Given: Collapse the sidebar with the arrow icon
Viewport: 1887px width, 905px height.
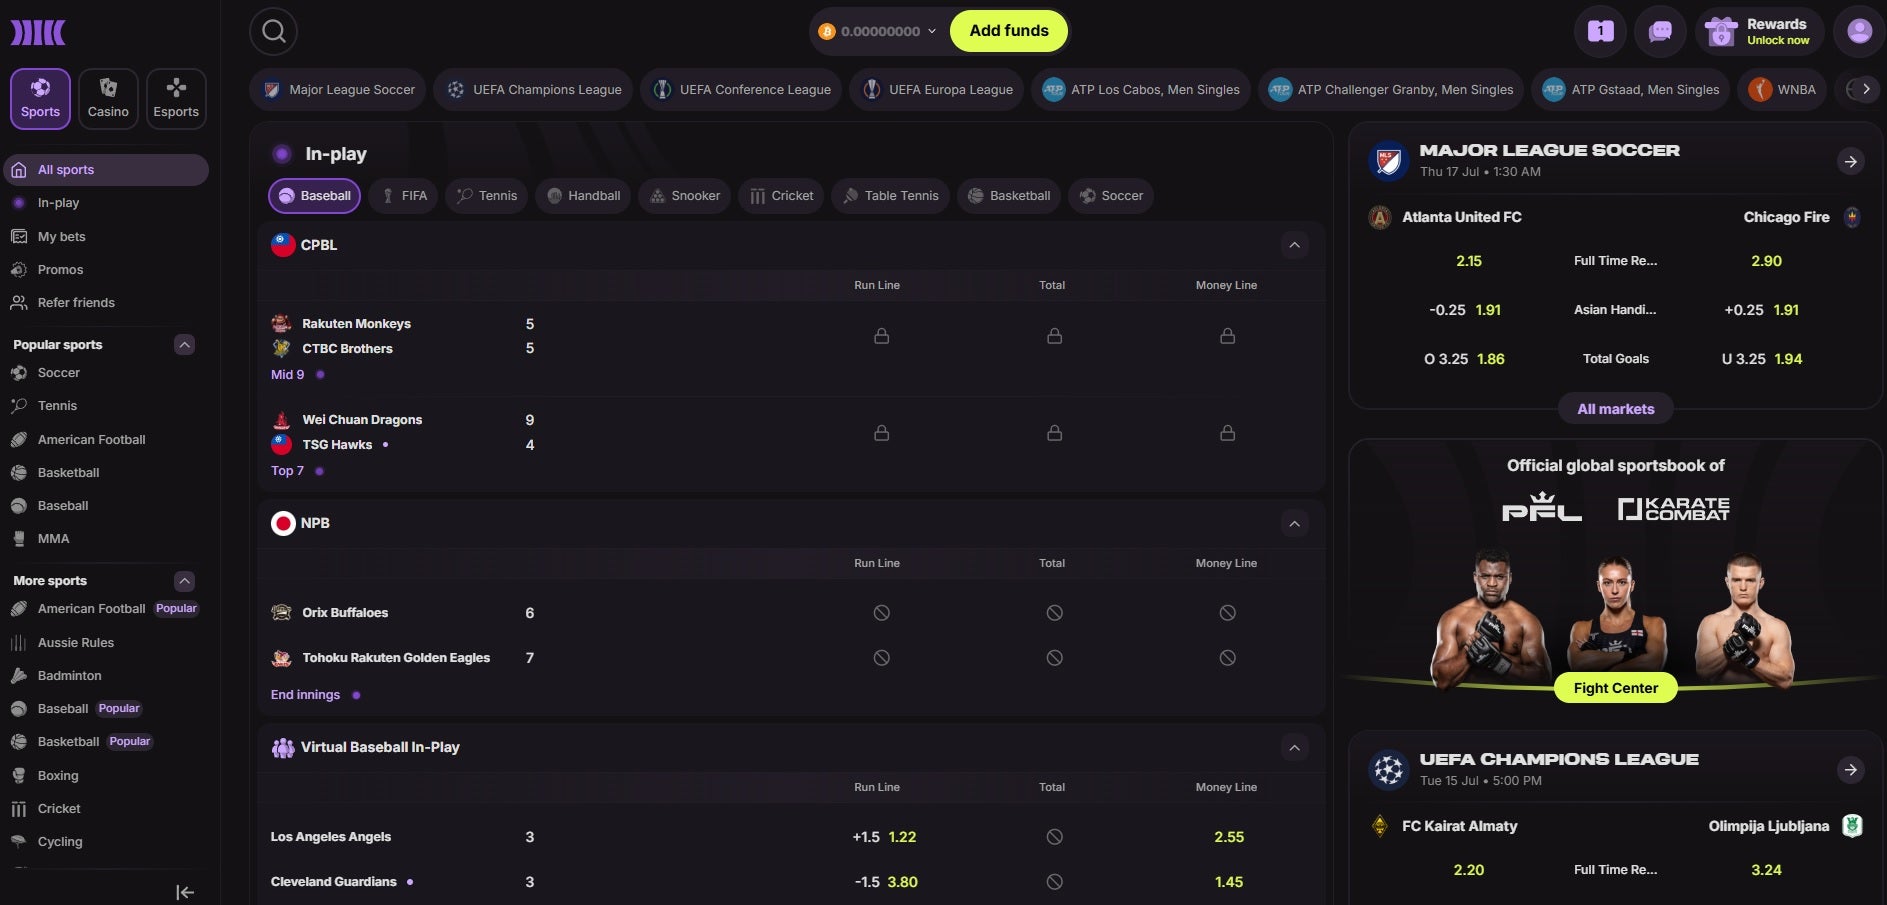Looking at the screenshot, I should coord(185,892).
